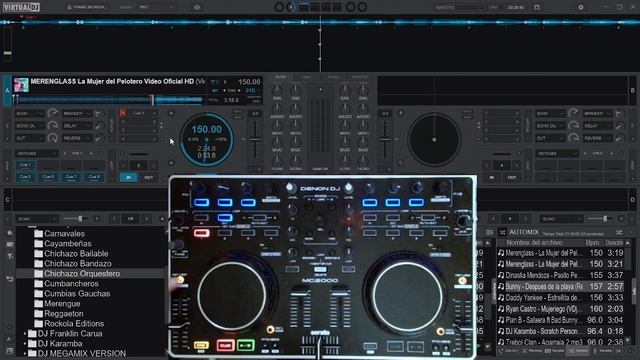The image size is (640, 360).
Task: Select deck B letter tab
Action: [x=633, y=90]
